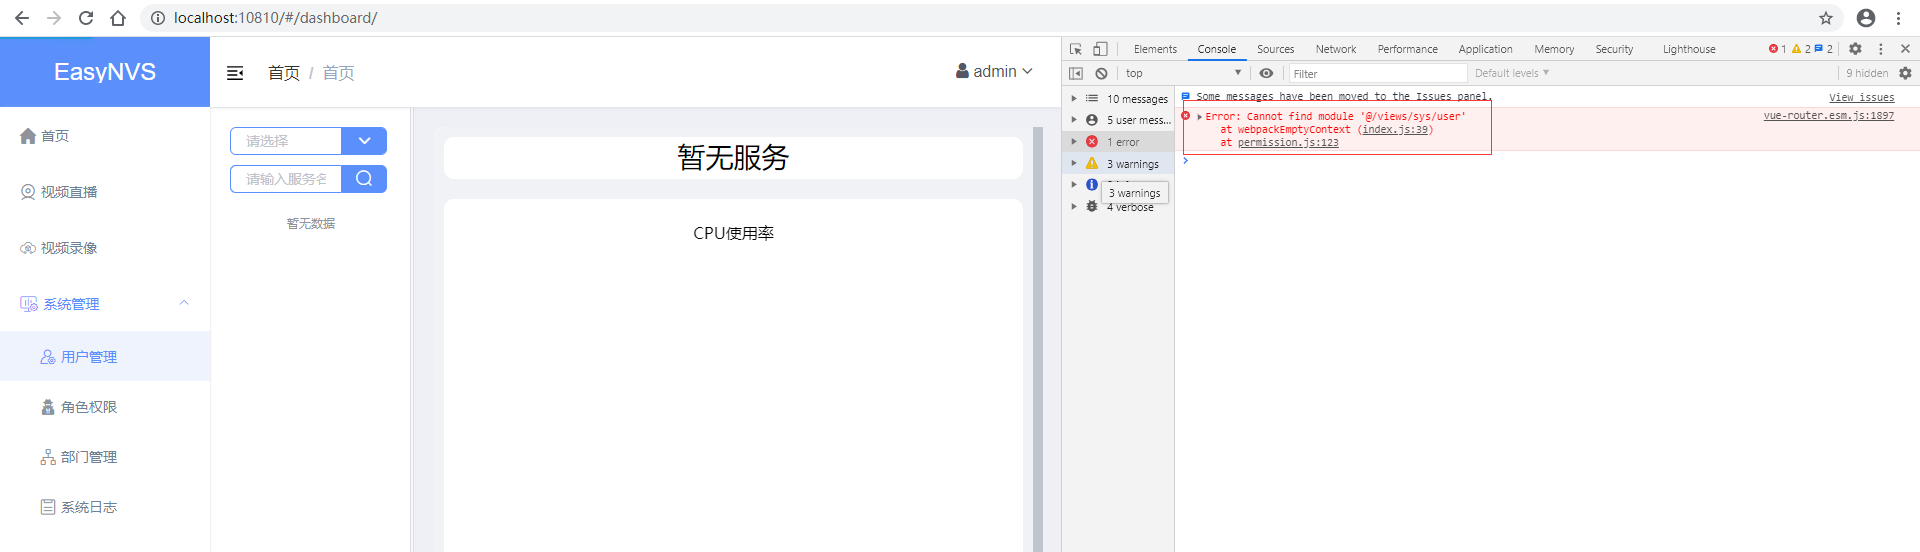Bookmark this page with the star icon
The image size is (1920, 552).
pyautogui.click(x=1826, y=18)
